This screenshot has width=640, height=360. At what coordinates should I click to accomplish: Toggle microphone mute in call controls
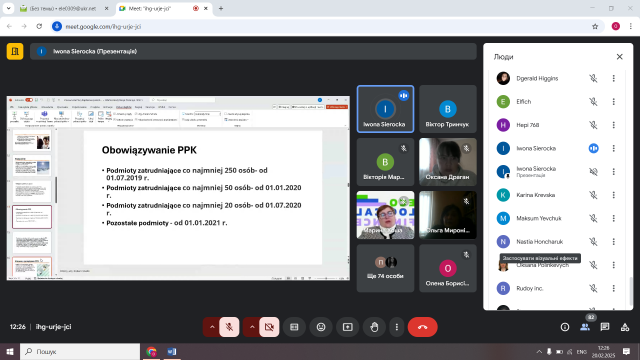point(229,327)
